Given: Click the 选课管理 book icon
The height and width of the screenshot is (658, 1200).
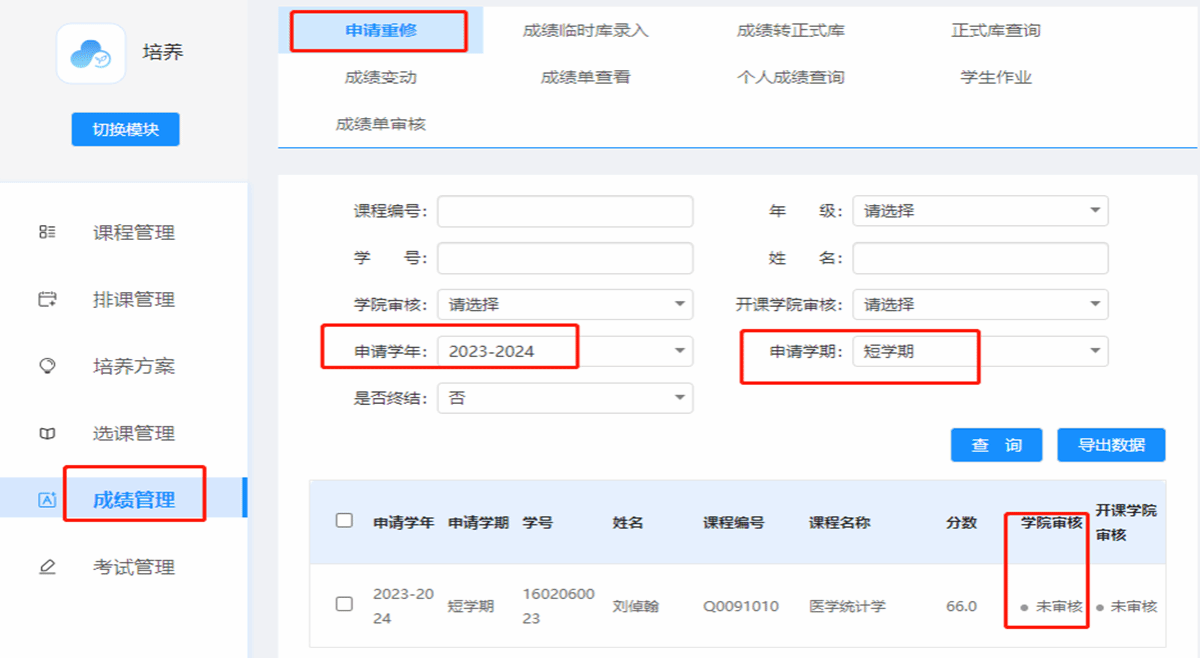Looking at the screenshot, I should [x=47, y=433].
